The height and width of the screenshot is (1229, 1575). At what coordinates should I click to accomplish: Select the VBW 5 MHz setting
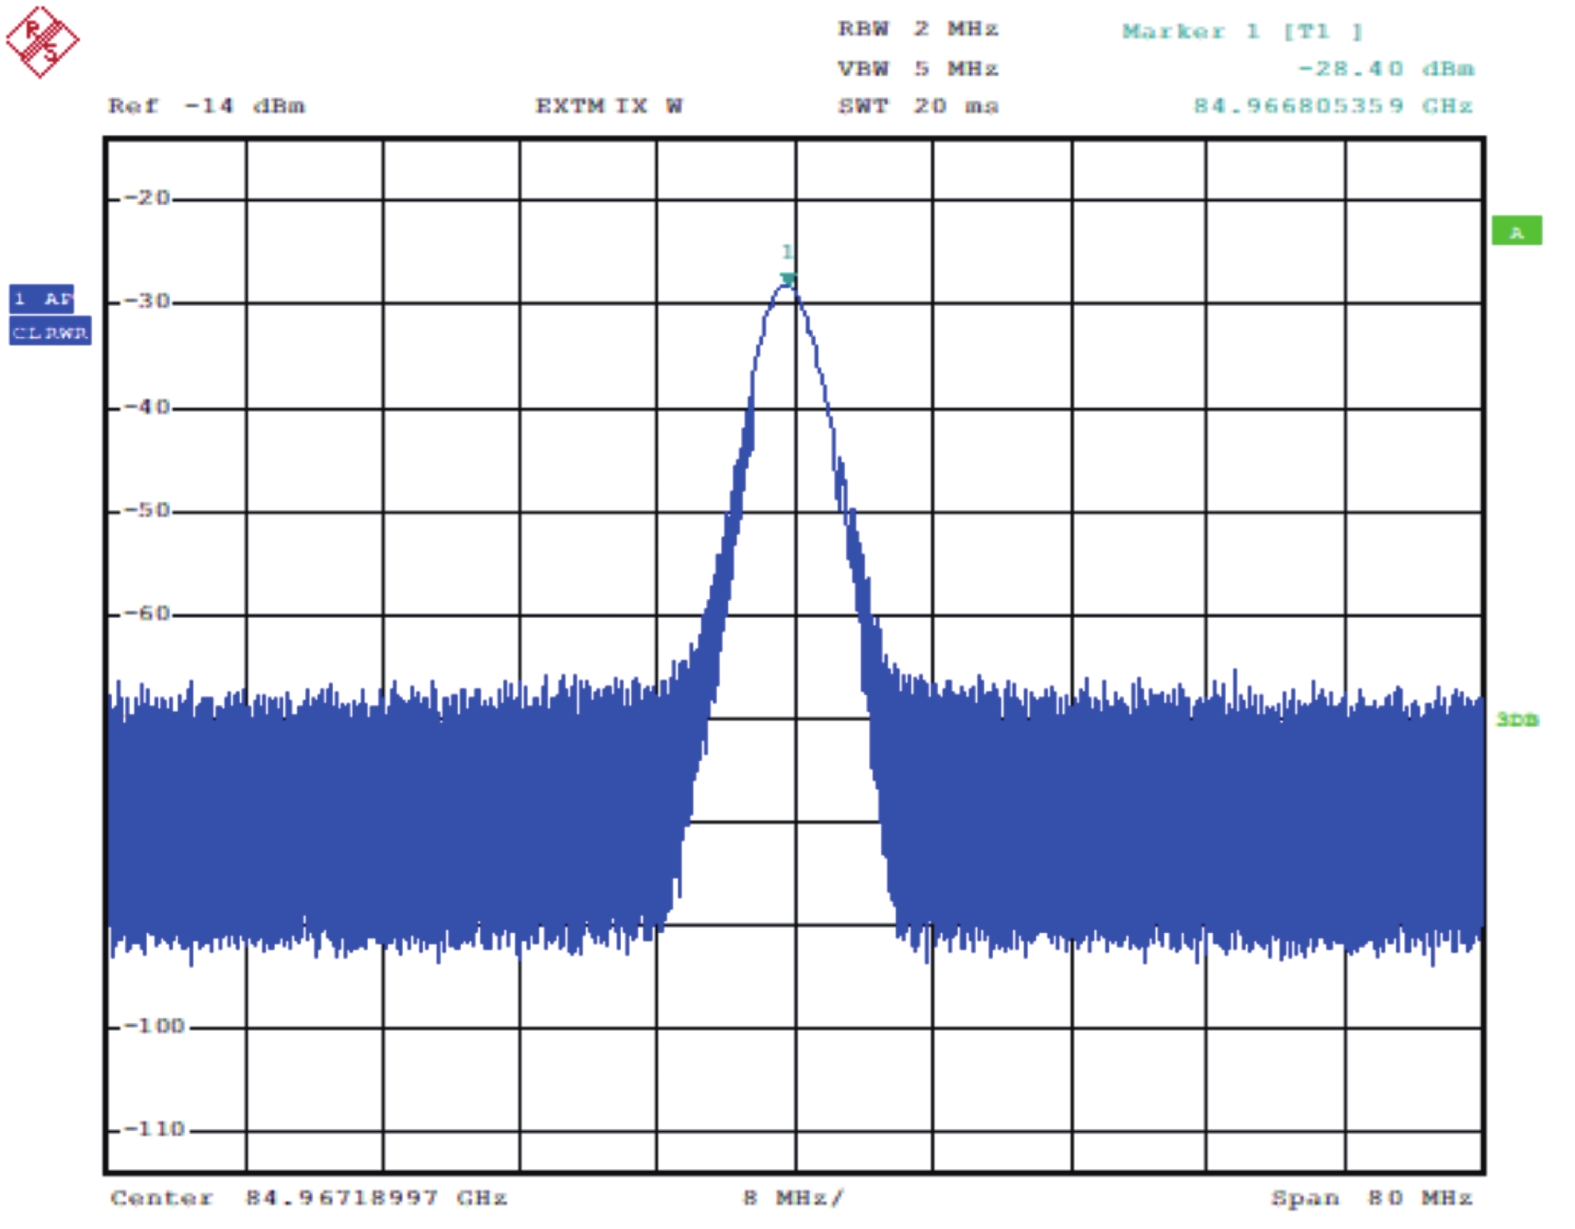tap(917, 68)
